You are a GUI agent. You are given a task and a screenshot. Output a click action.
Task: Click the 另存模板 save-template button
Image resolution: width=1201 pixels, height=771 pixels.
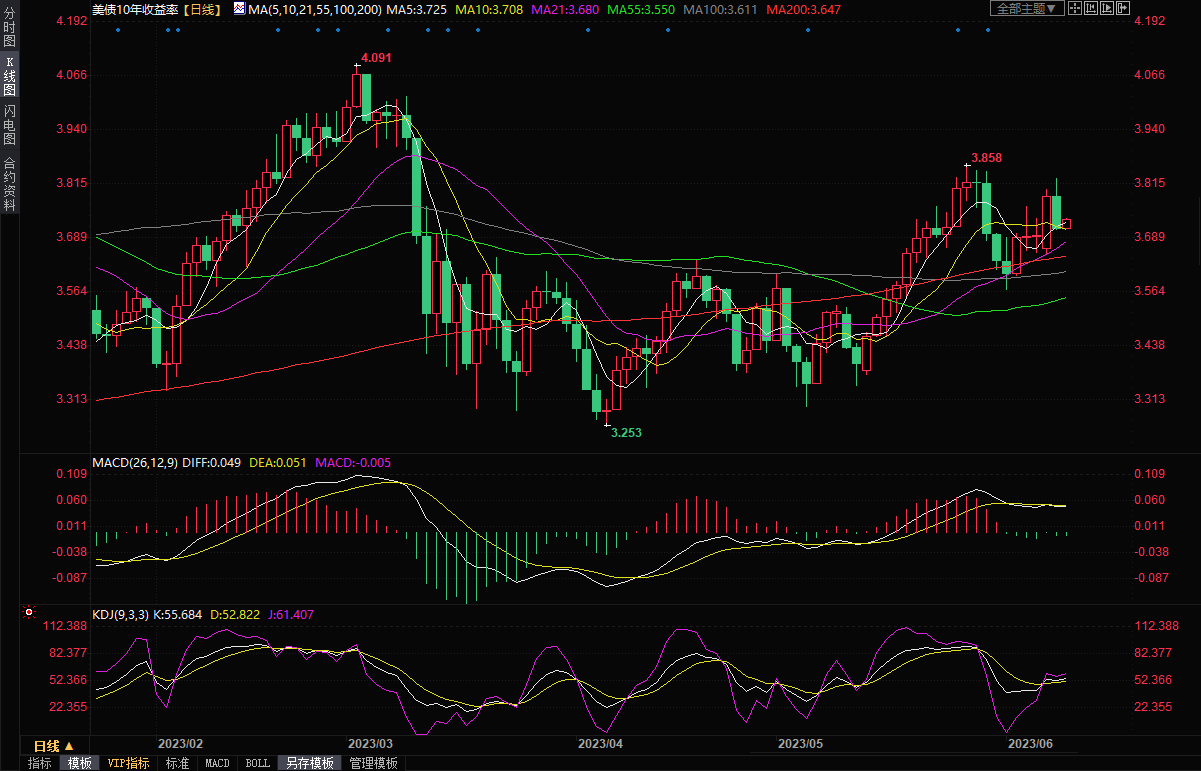click(309, 763)
